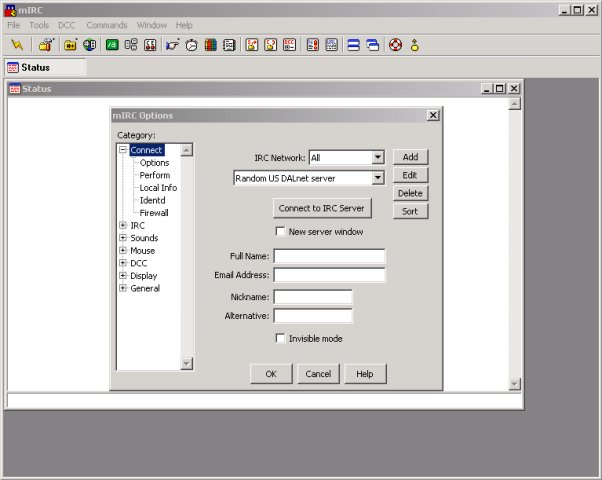Image resolution: width=602 pixels, height=480 pixels.
Task: Open the IRC Network dropdown
Action: click(377, 157)
